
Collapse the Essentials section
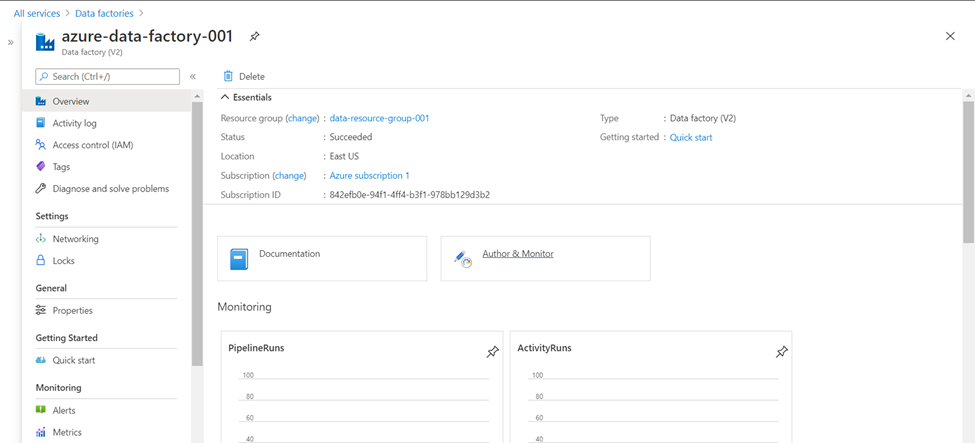[x=225, y=97]
